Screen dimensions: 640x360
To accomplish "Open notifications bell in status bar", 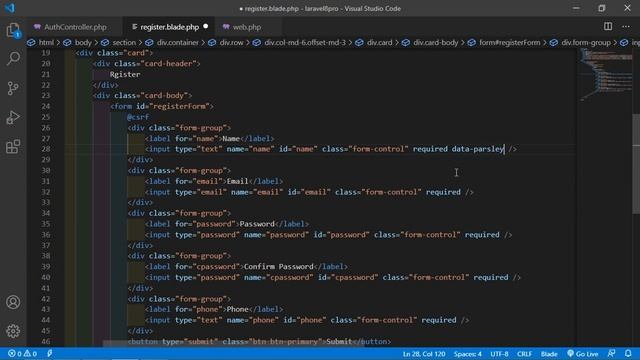I will (628, 353).
